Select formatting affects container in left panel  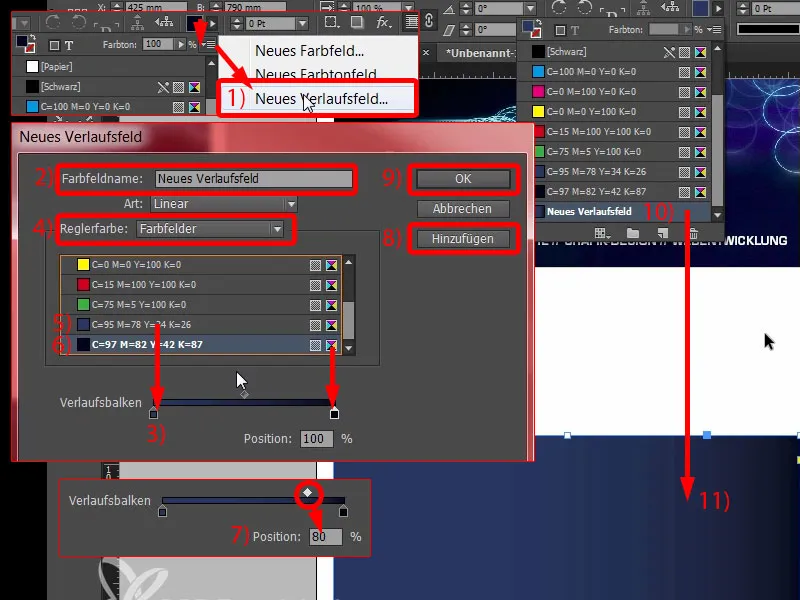[x=54, y=45]
